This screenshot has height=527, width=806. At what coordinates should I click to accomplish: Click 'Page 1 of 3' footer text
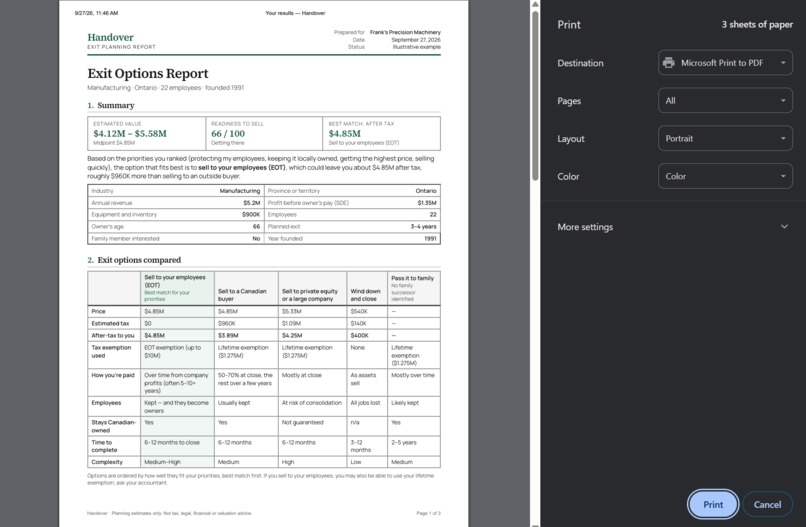point(428,513)
